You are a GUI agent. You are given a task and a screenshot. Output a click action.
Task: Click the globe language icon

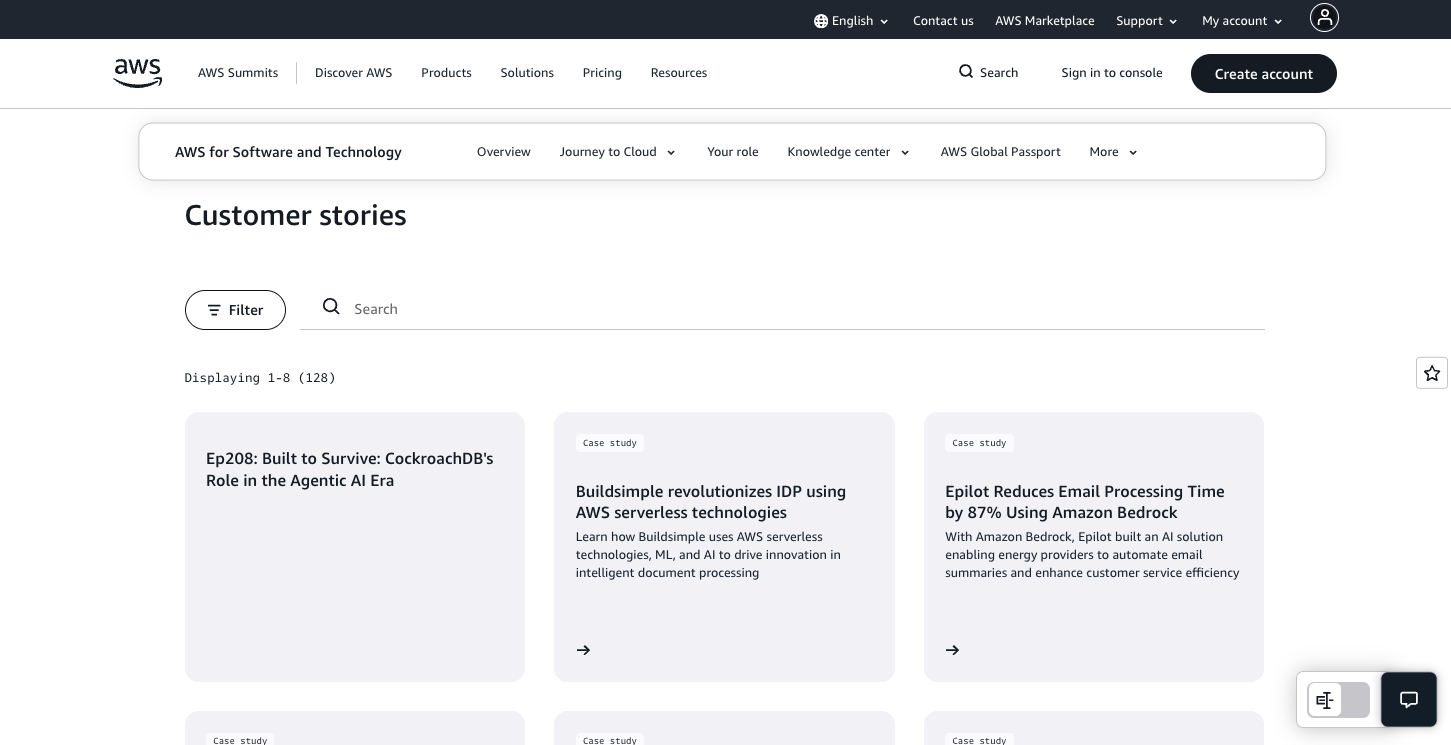tap(821, 21)
